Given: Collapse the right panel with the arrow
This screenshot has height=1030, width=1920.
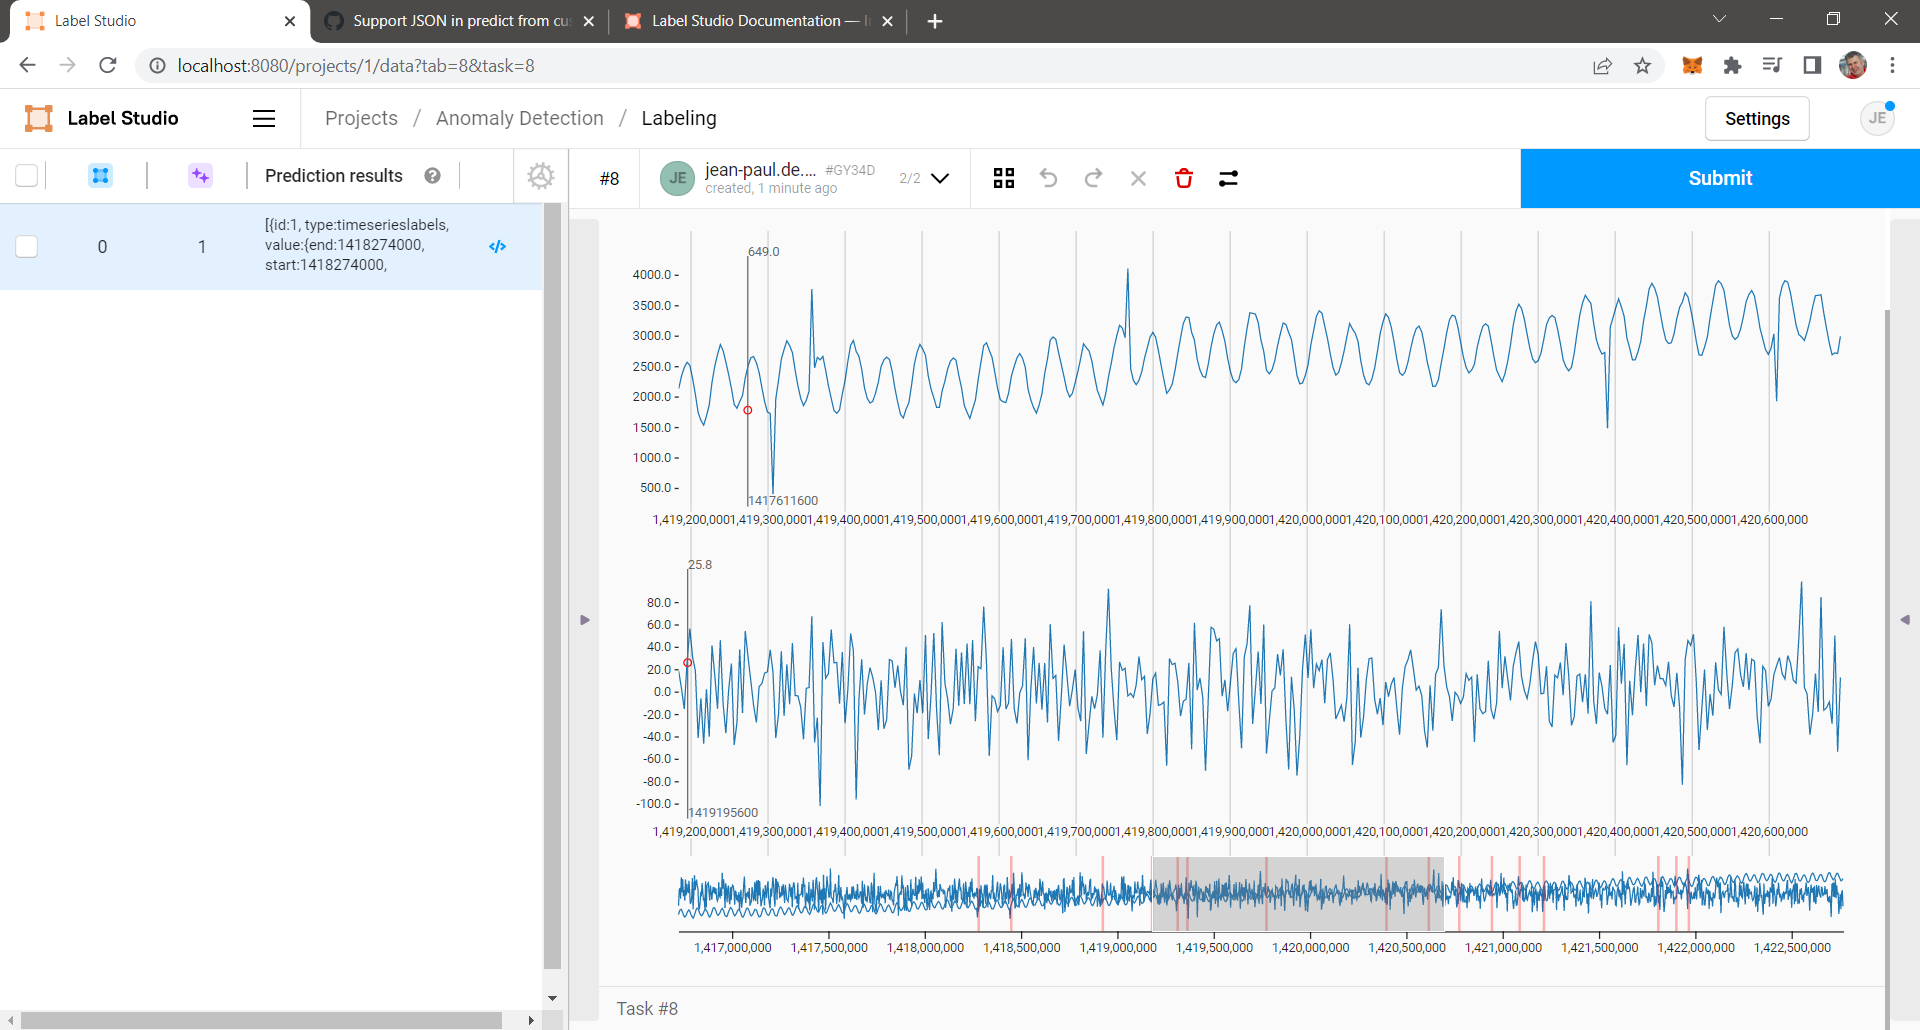Looking at the screenshot, I should [x=1906, y=619].
